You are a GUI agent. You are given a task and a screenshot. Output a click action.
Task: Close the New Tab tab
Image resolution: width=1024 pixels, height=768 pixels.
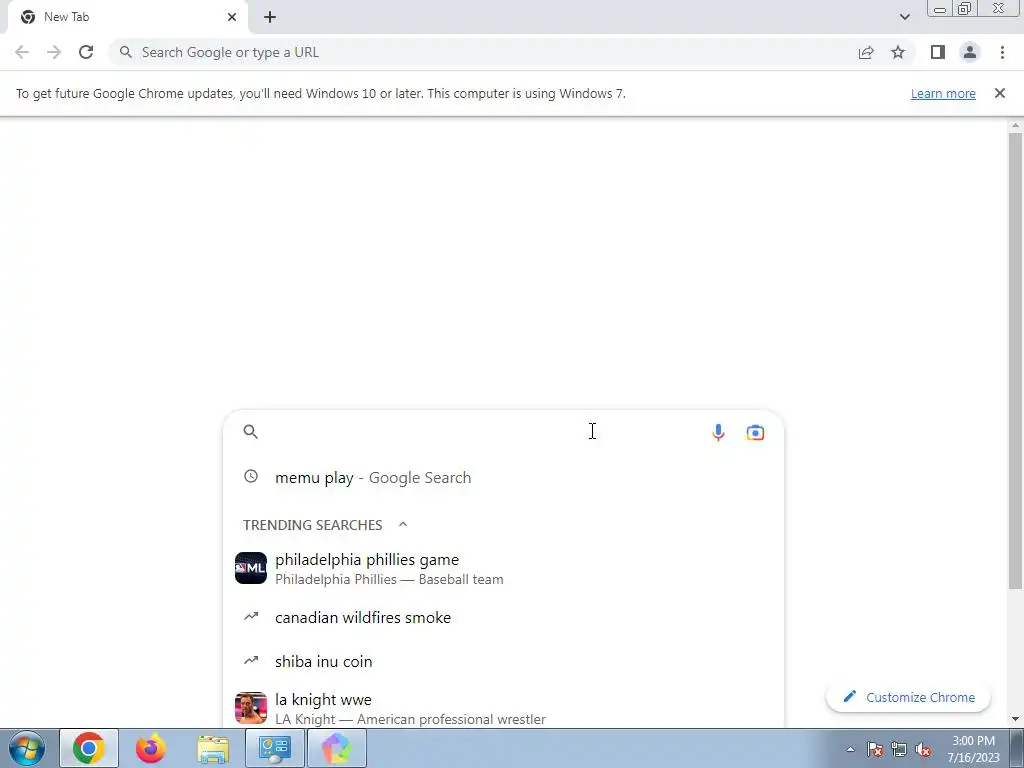click(x=232, y=17)
